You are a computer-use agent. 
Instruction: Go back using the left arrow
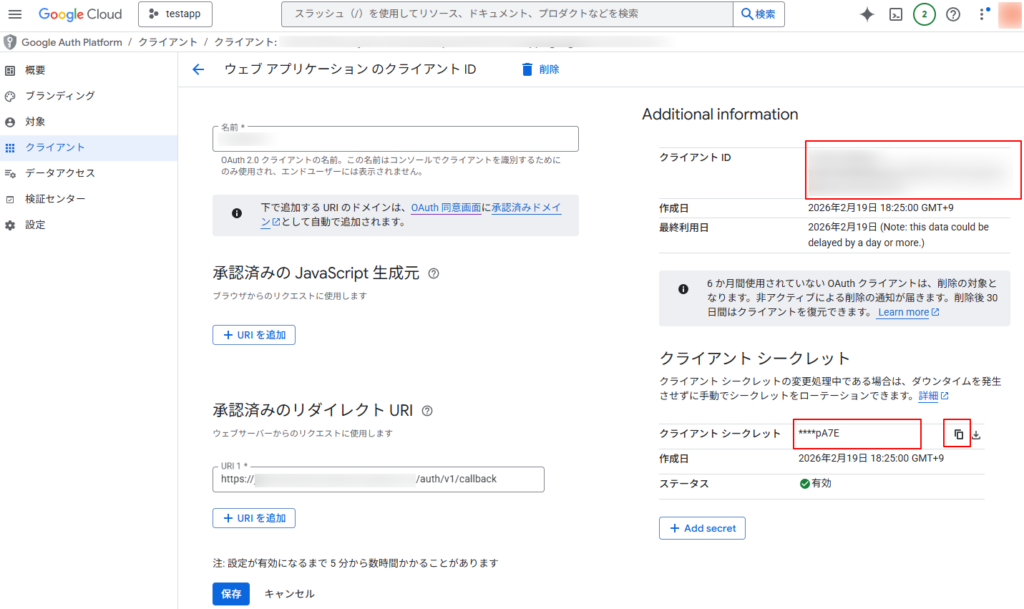coord(198,69)
